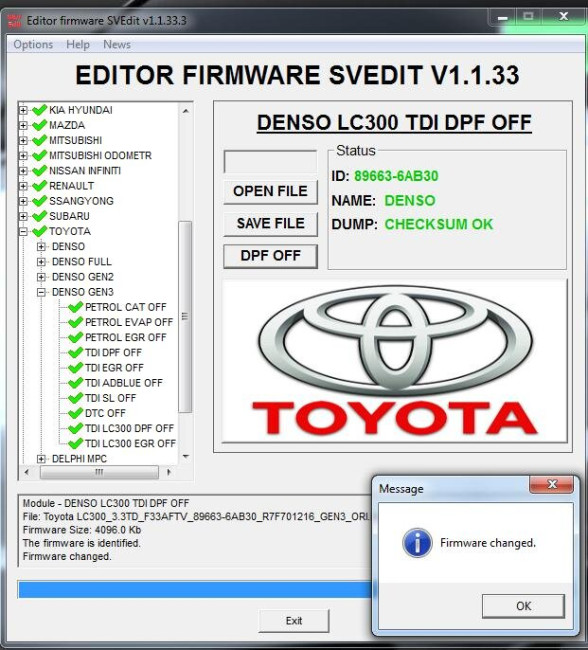Click checkmark icon of TDI ADBLUE OFF
The height and width of the screenshot is (650, 588).
(x=75, y=383)
